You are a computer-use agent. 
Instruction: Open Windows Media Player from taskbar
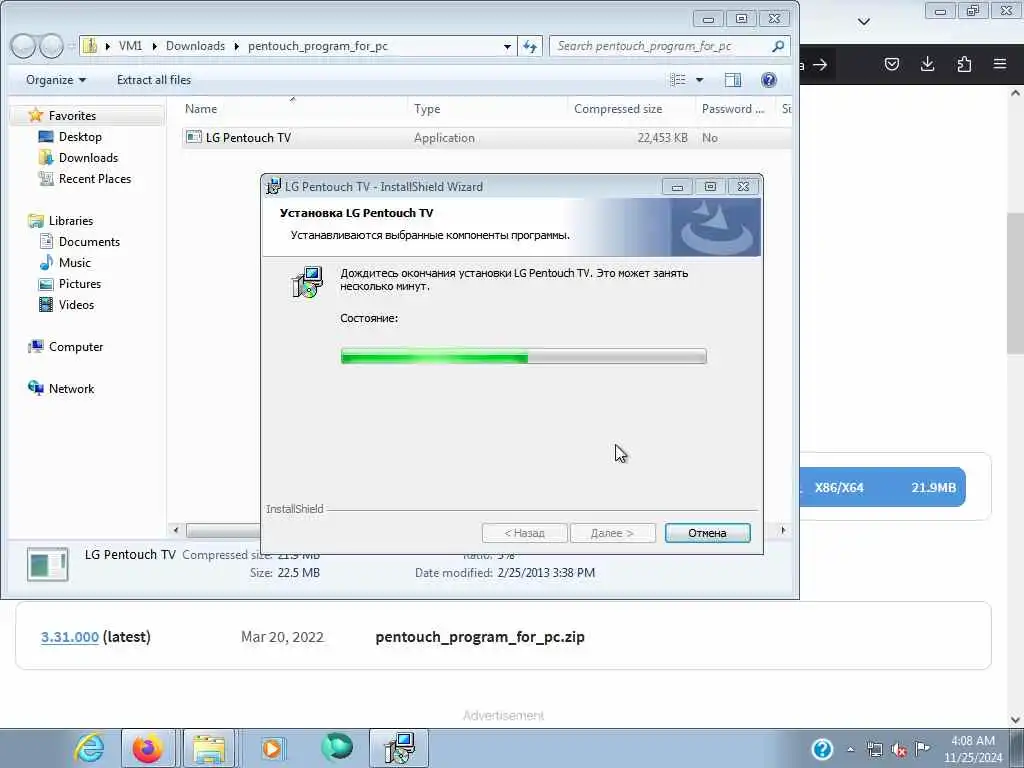[272, 748]
